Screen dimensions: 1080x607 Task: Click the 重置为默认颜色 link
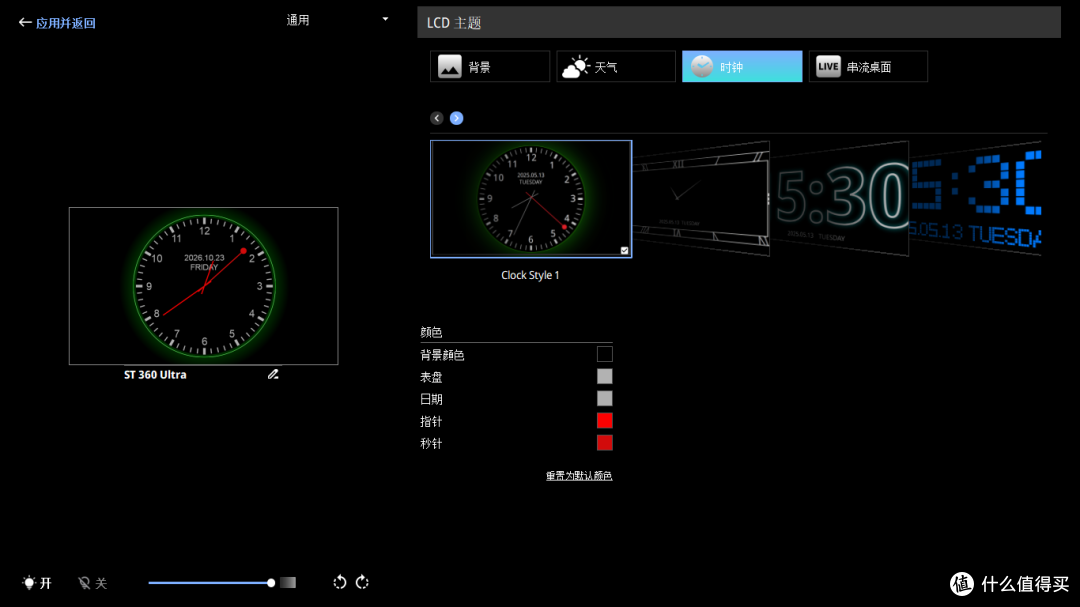coord(579,475)
